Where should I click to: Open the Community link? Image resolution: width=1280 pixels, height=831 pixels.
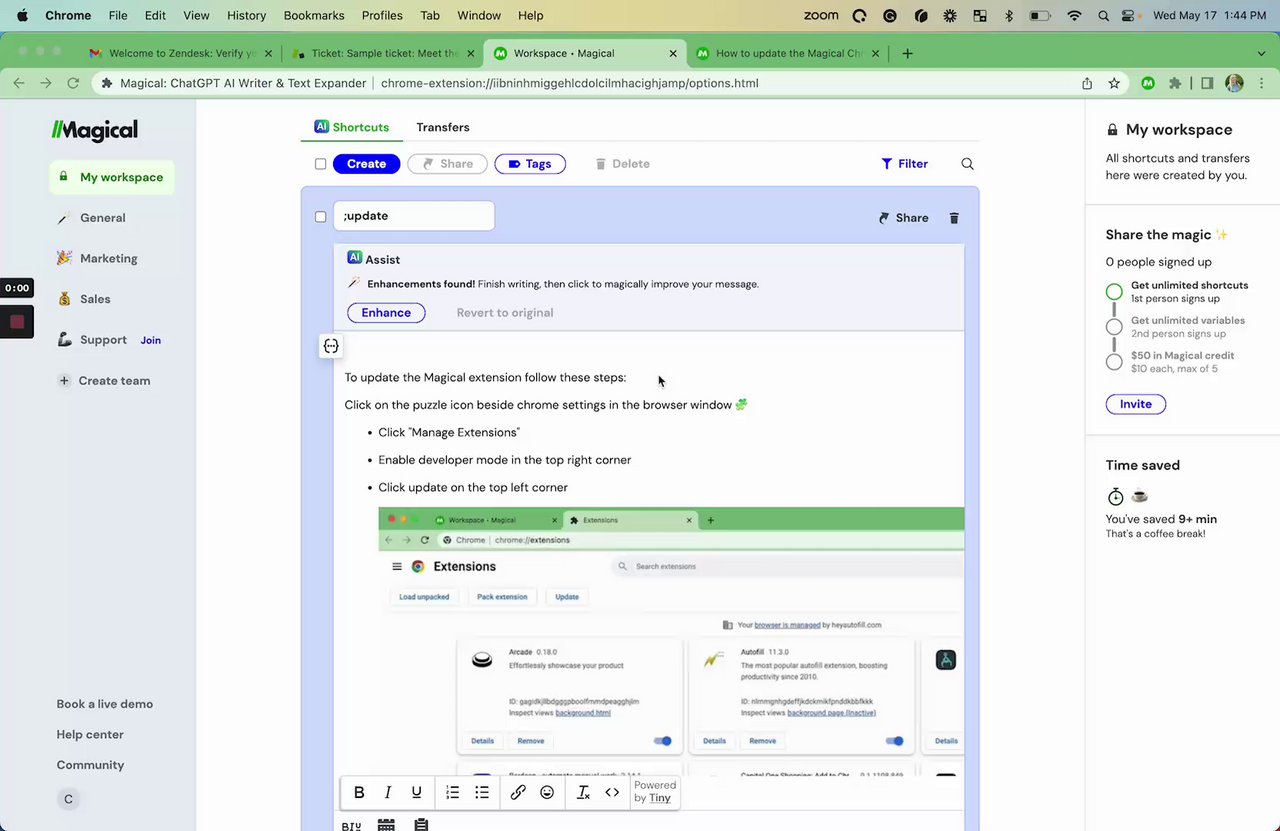coord(90,765)
